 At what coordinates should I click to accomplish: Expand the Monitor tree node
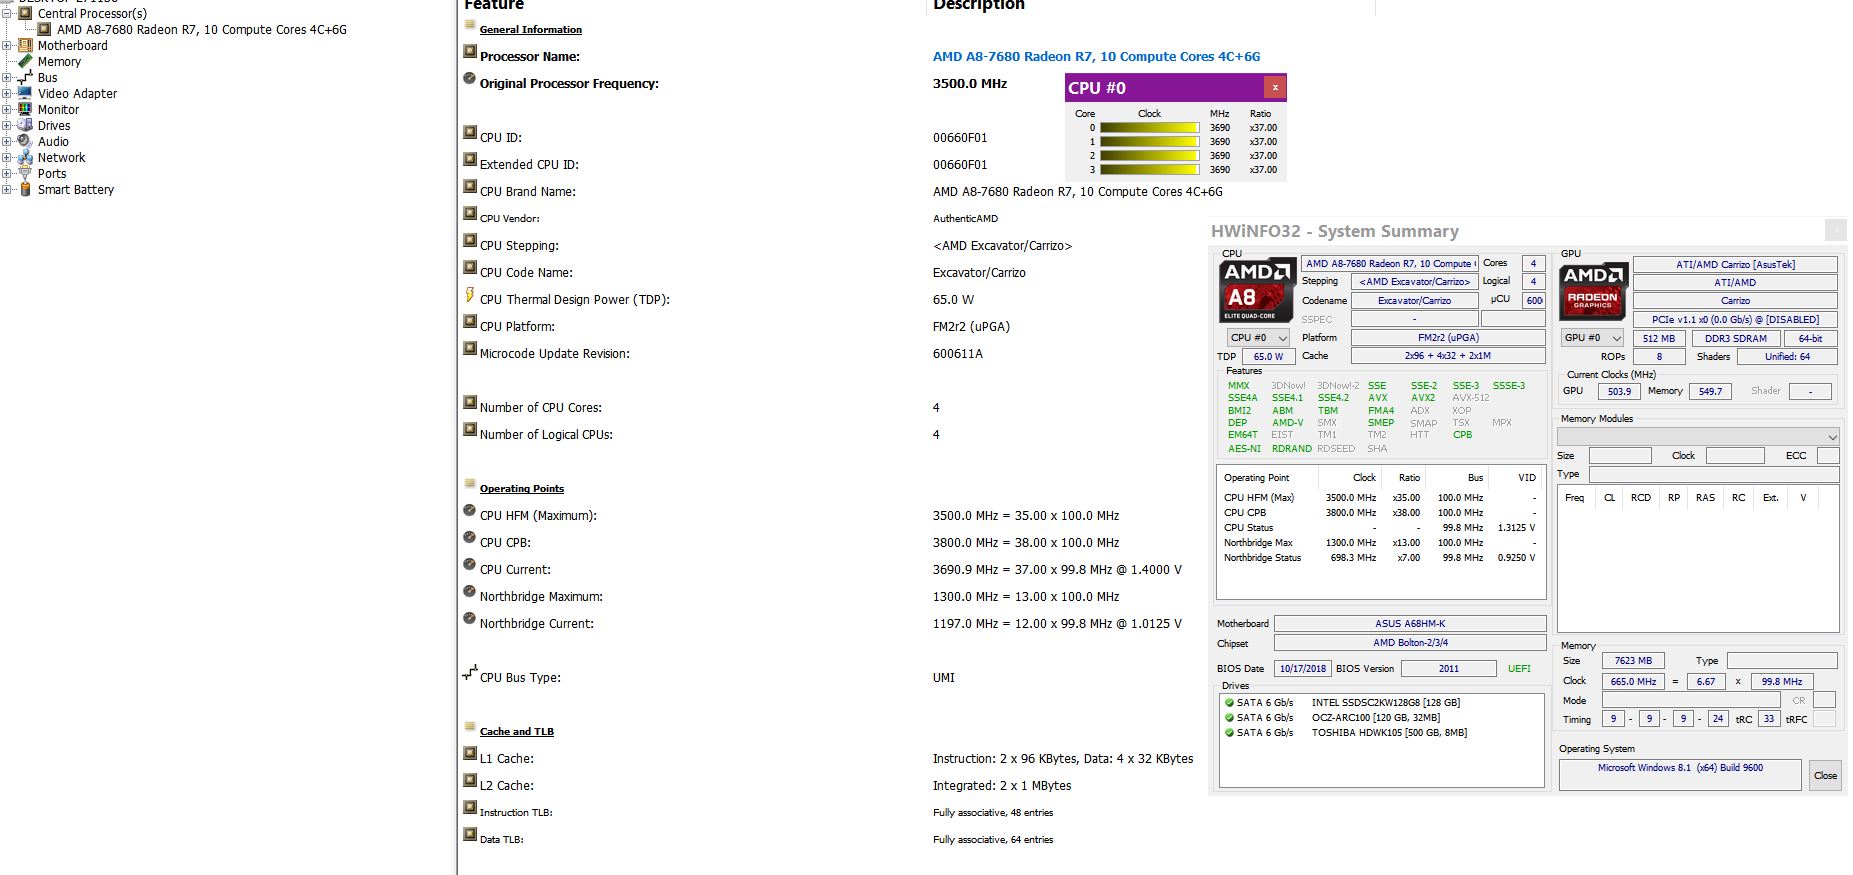tap(7, 109)
